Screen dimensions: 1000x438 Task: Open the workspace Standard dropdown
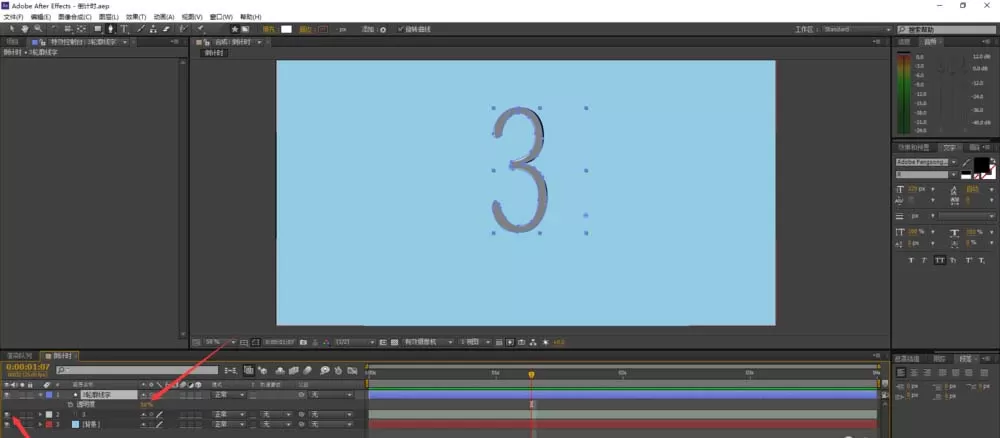coord(856,29)
